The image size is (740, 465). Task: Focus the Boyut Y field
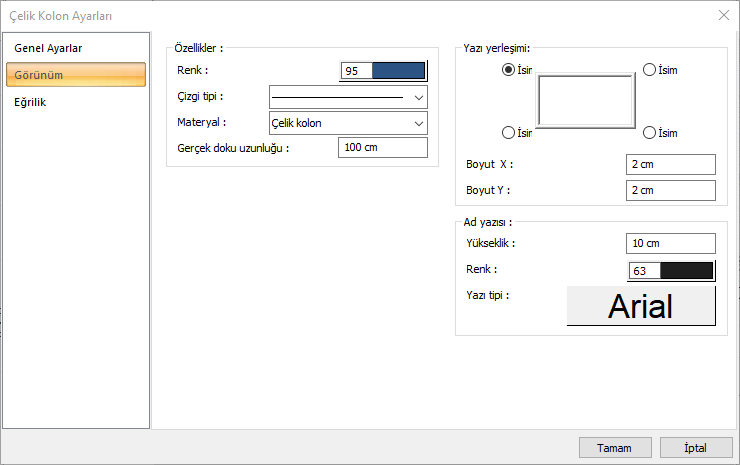tap(670, 190)
